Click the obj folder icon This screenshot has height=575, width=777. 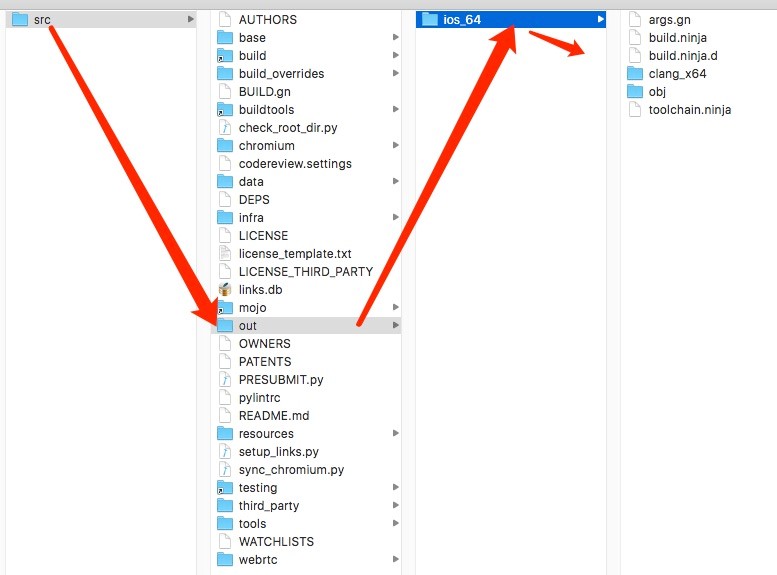click(635, 92)
